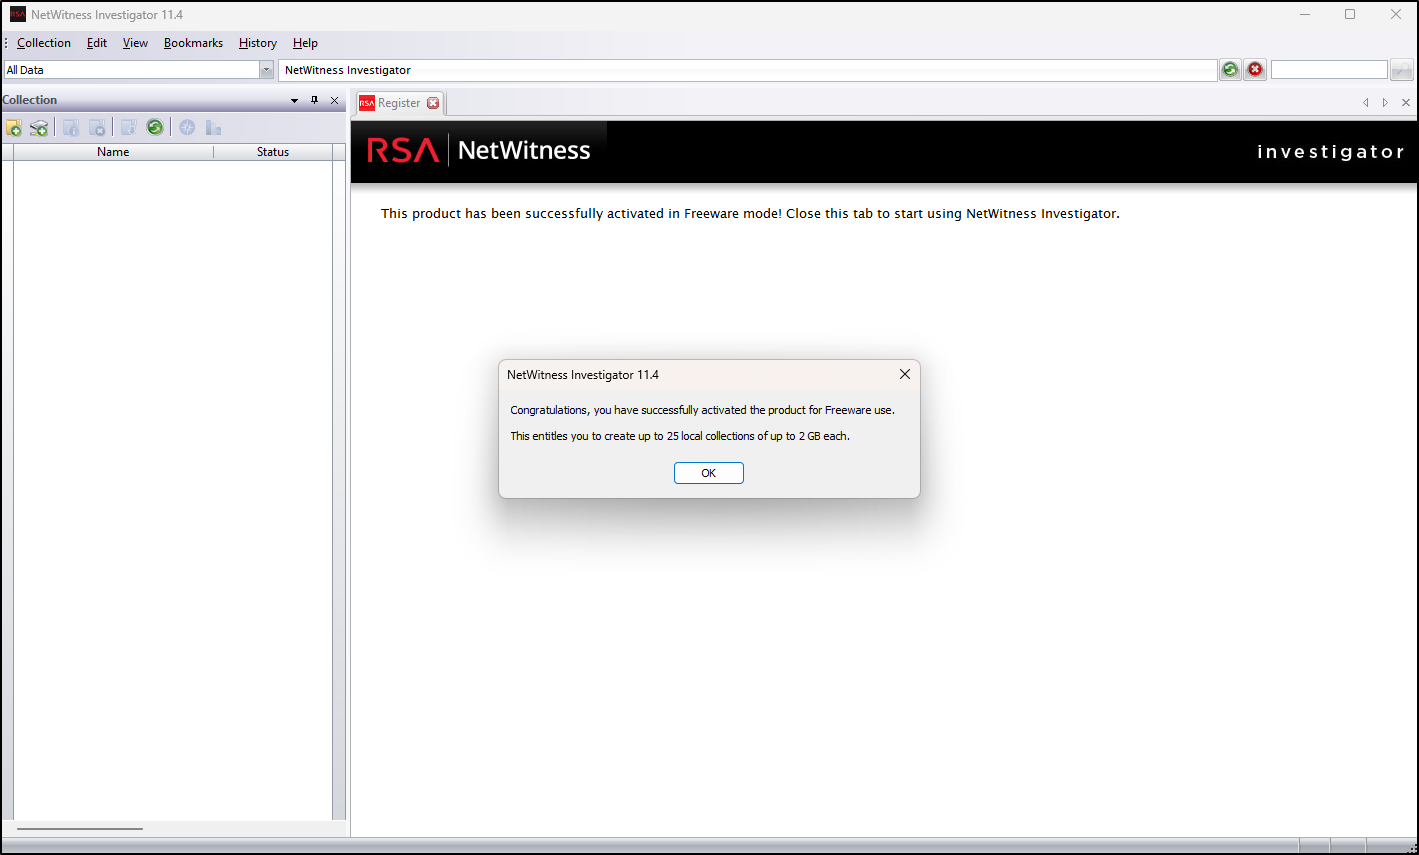Click the NetWitness app icon in title bar
The width and height of the screenshot is (1419, 855).
18,15
